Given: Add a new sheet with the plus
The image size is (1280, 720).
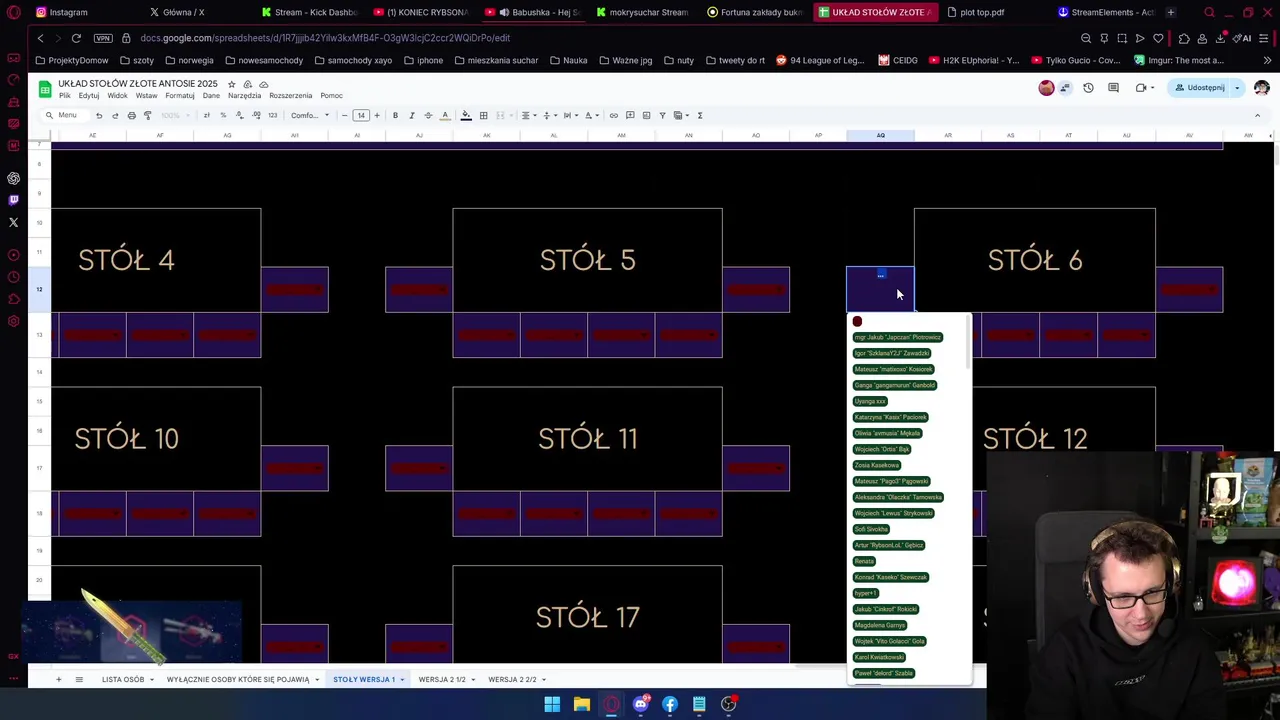Looking at the screenshot, I should click(58, 679).
